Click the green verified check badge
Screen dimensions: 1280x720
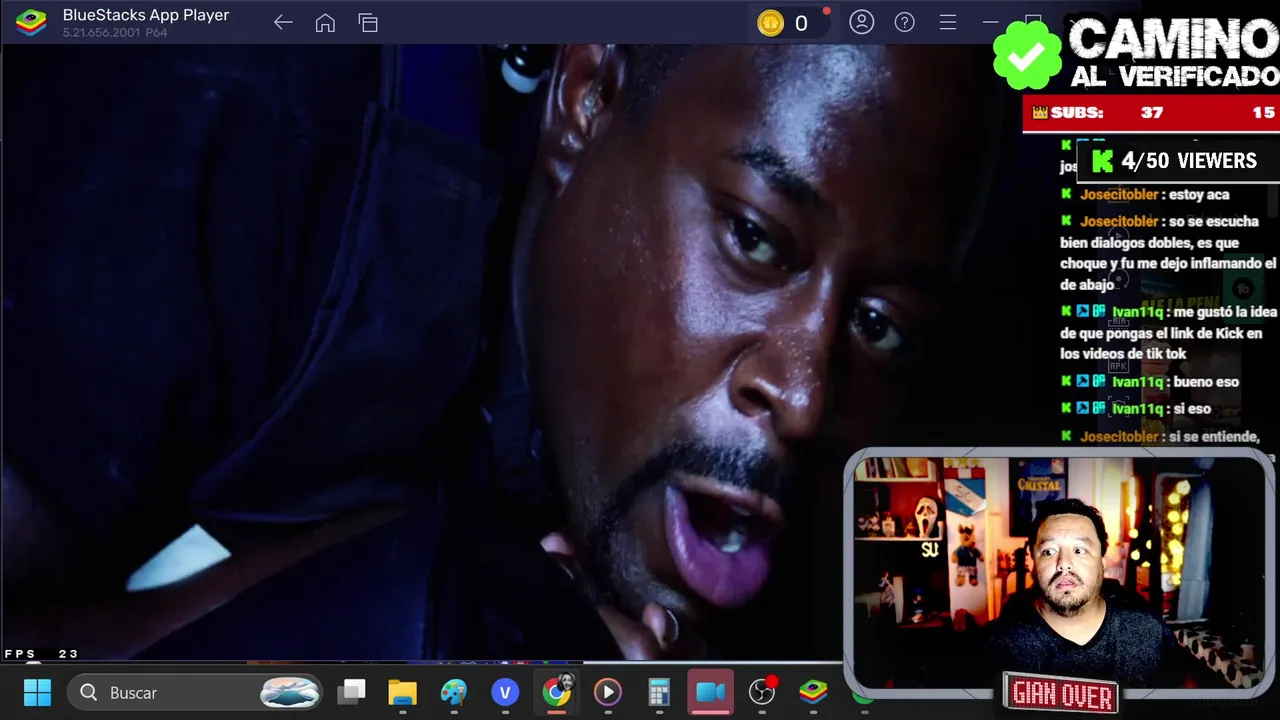pyautogui.click(x=1027, y=56)
